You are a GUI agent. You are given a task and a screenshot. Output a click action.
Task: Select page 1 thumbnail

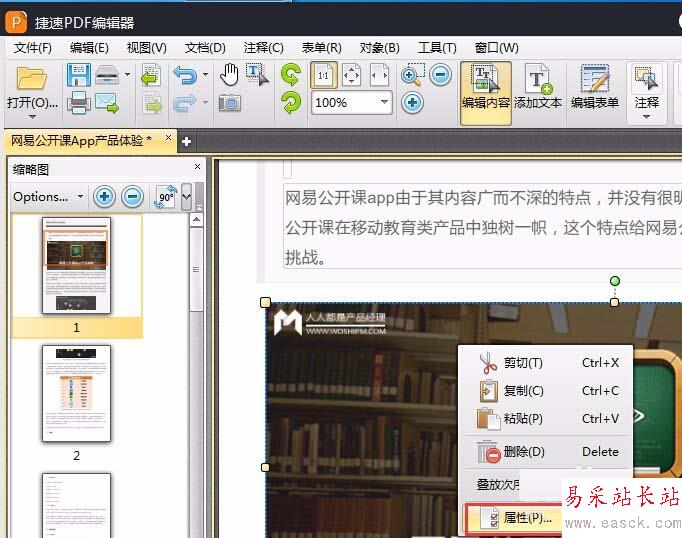tap(77, 265)
